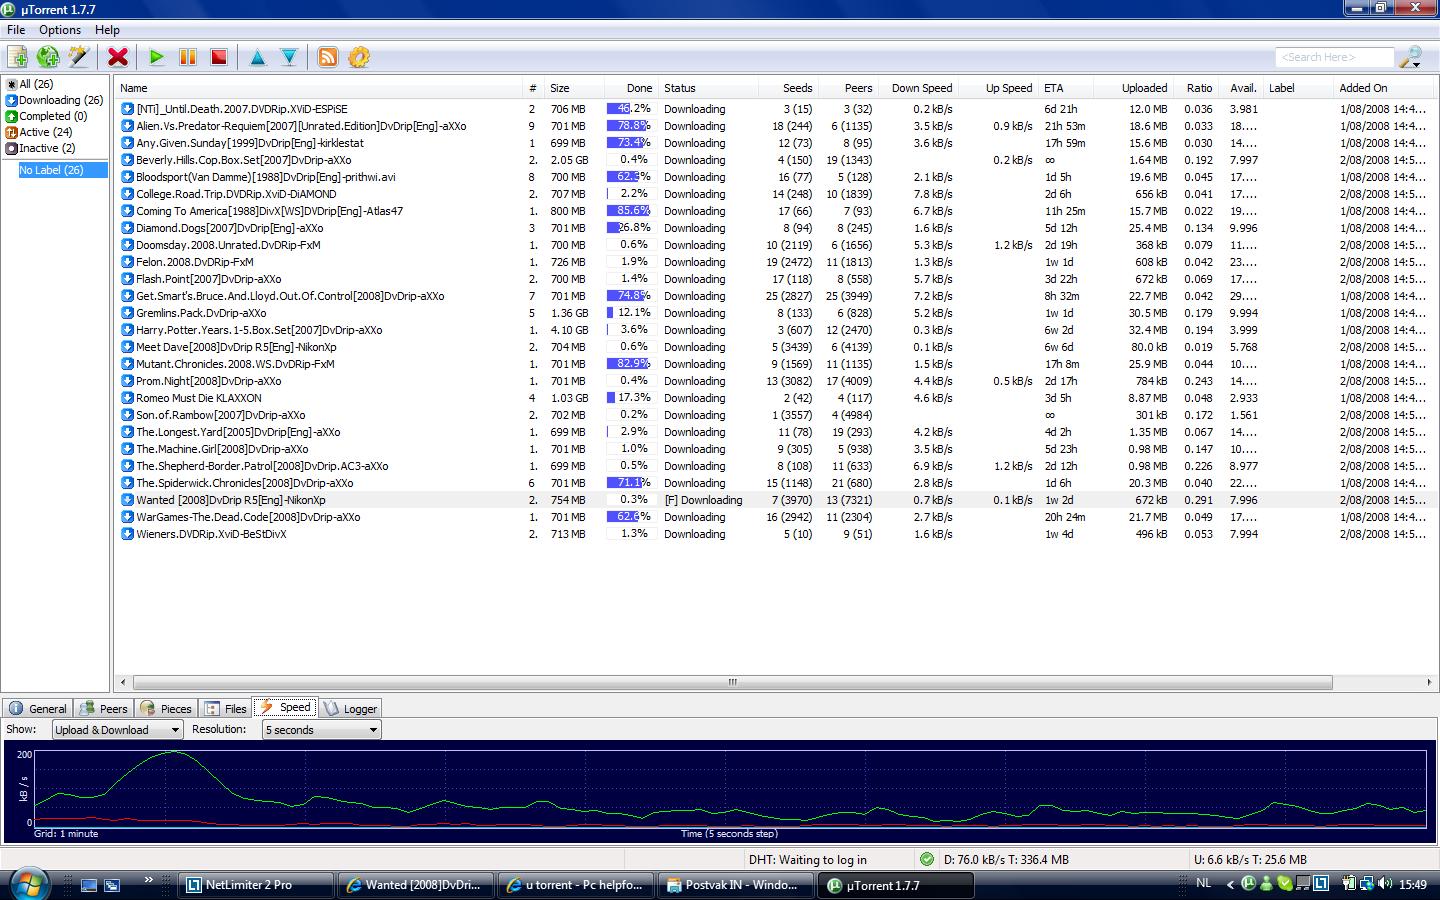Click progress bar of The.Spiderwick.Chronicles
Screen dimensions: 1440x900
(x=629, y=483)
